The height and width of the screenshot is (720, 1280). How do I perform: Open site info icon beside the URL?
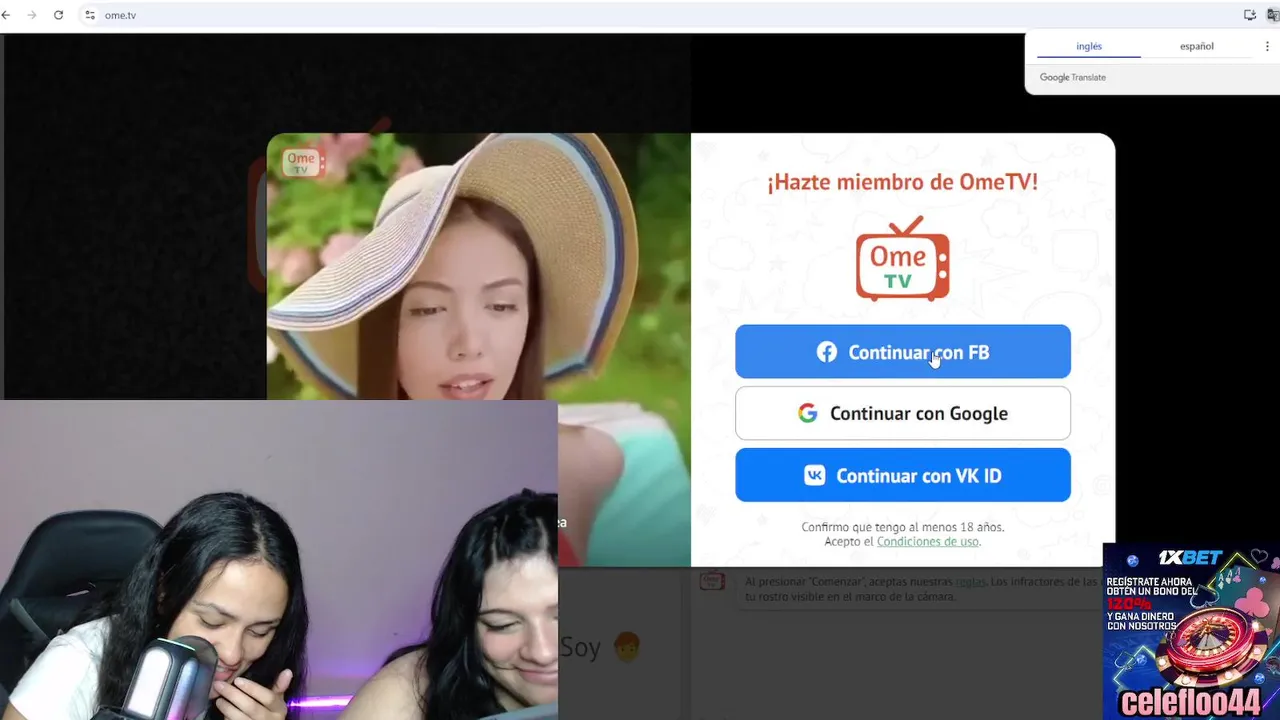point(90,15)
